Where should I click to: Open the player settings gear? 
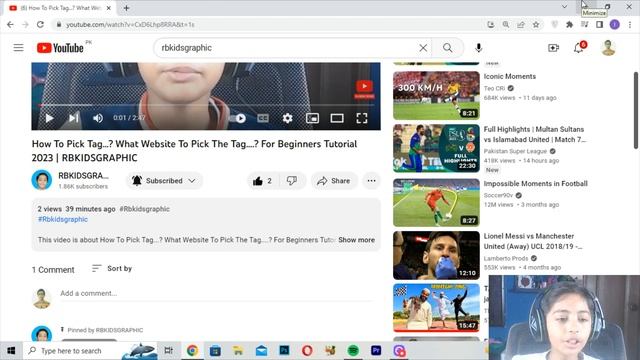click(287, 118)
